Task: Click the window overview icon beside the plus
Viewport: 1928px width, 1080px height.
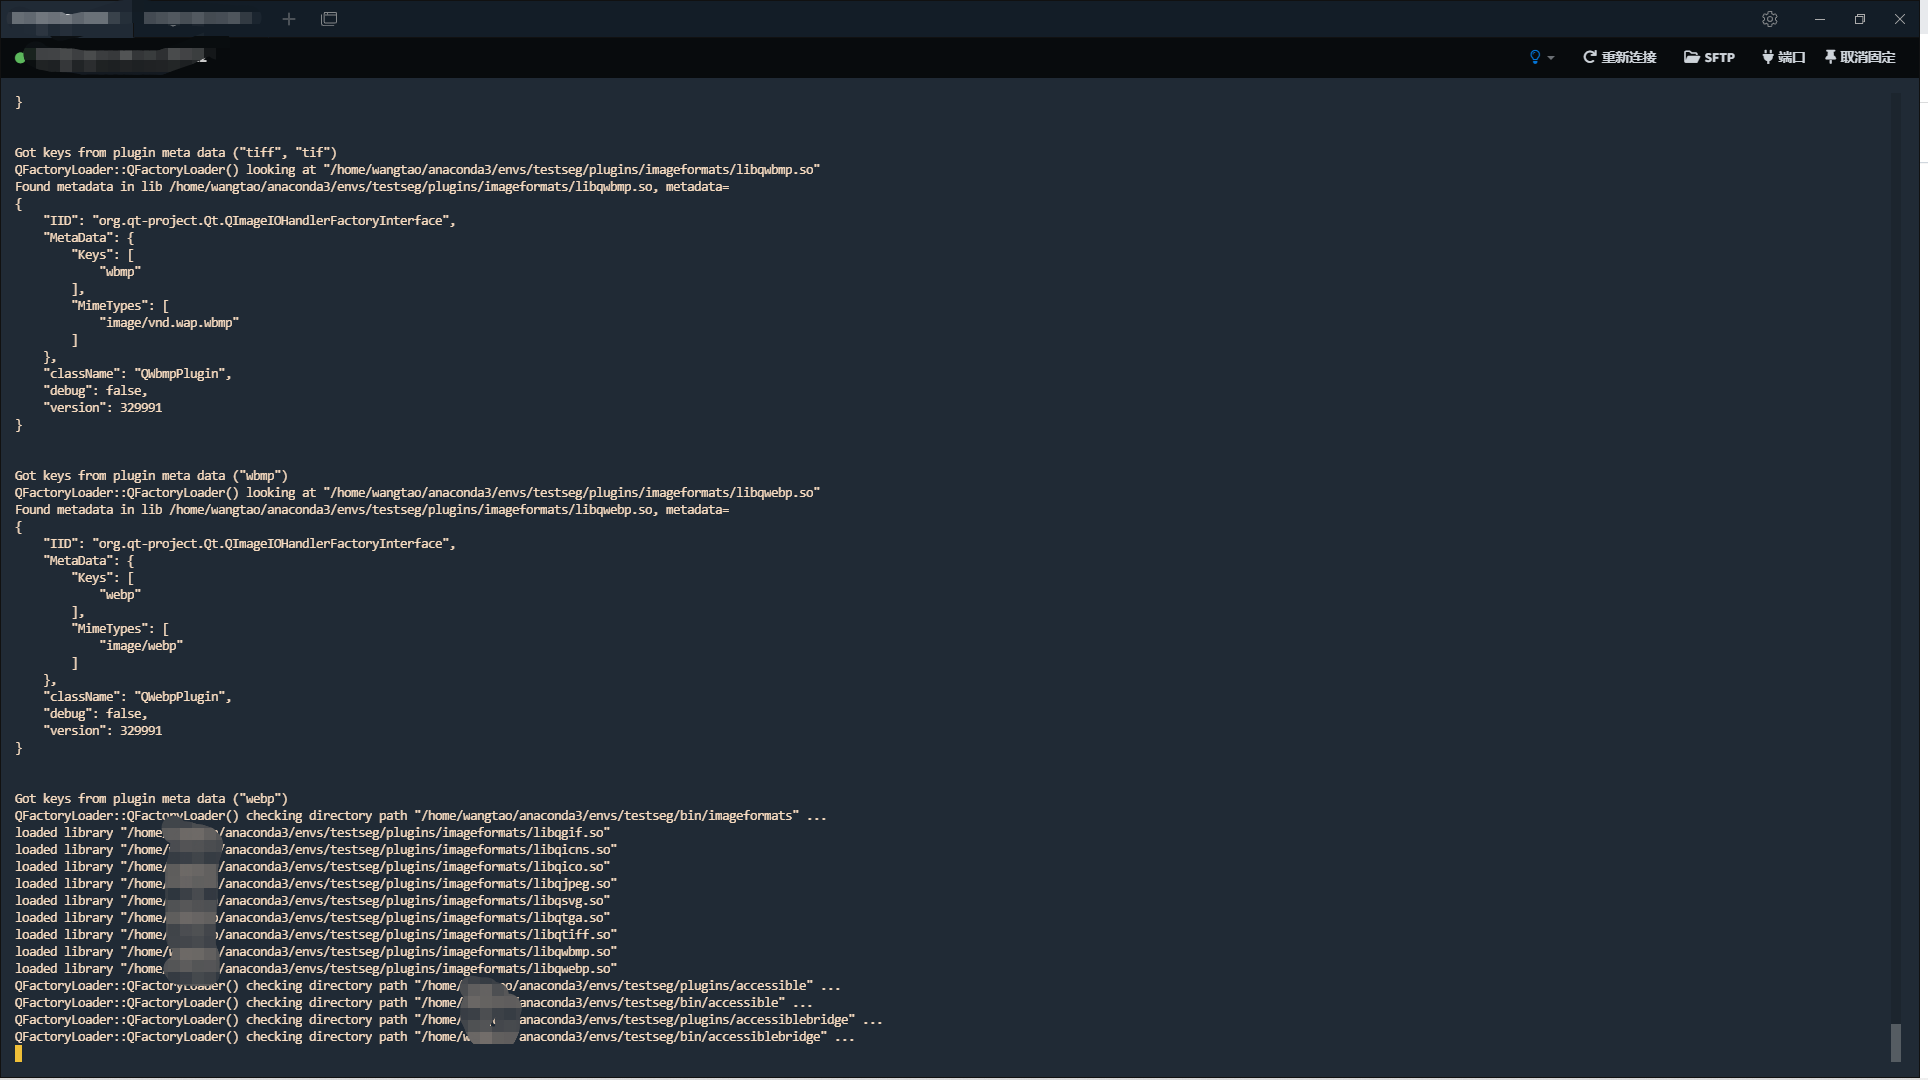Action: (x=329, y=19)
